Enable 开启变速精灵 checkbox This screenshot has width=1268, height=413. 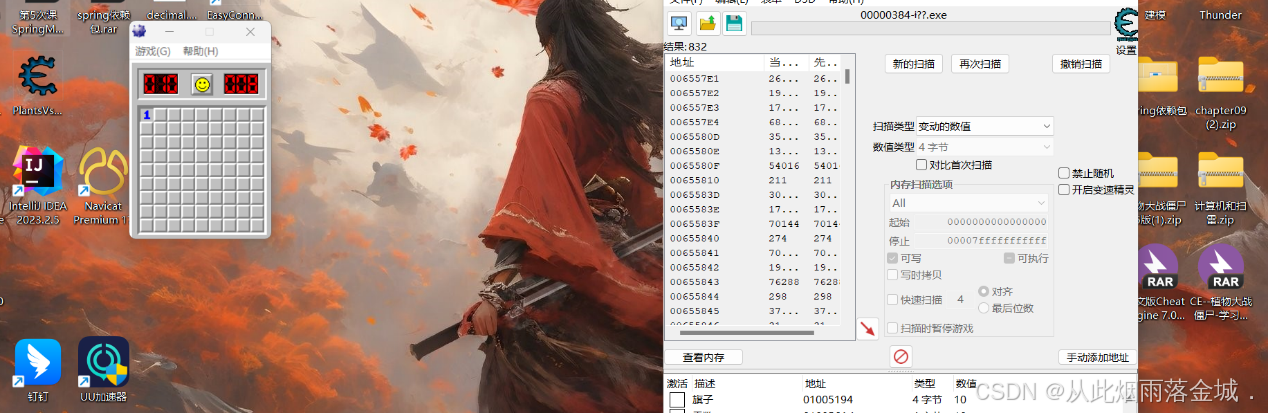1064,189
